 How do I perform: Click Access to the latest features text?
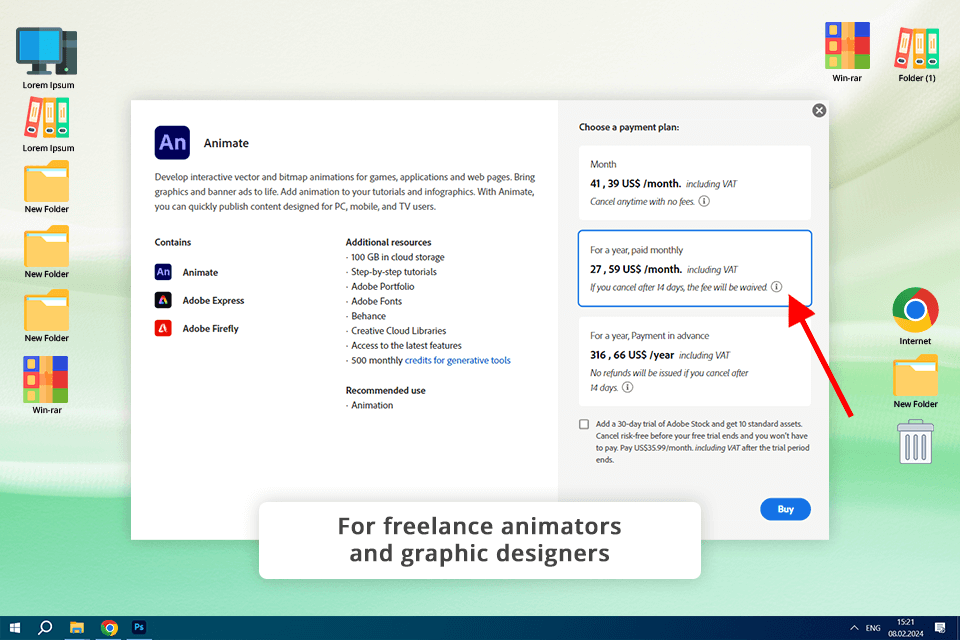click(407, 345)
